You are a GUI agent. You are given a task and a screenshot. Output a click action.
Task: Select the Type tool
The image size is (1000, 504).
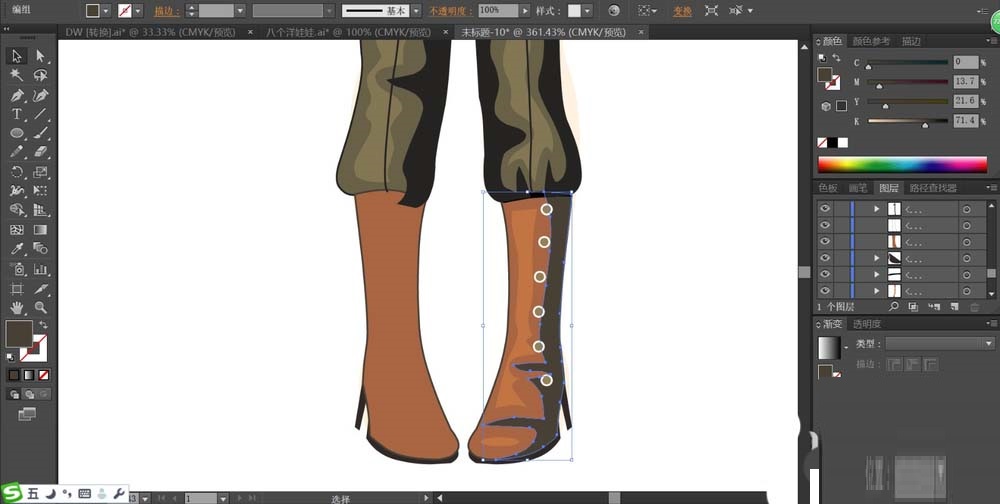(17, 114)
